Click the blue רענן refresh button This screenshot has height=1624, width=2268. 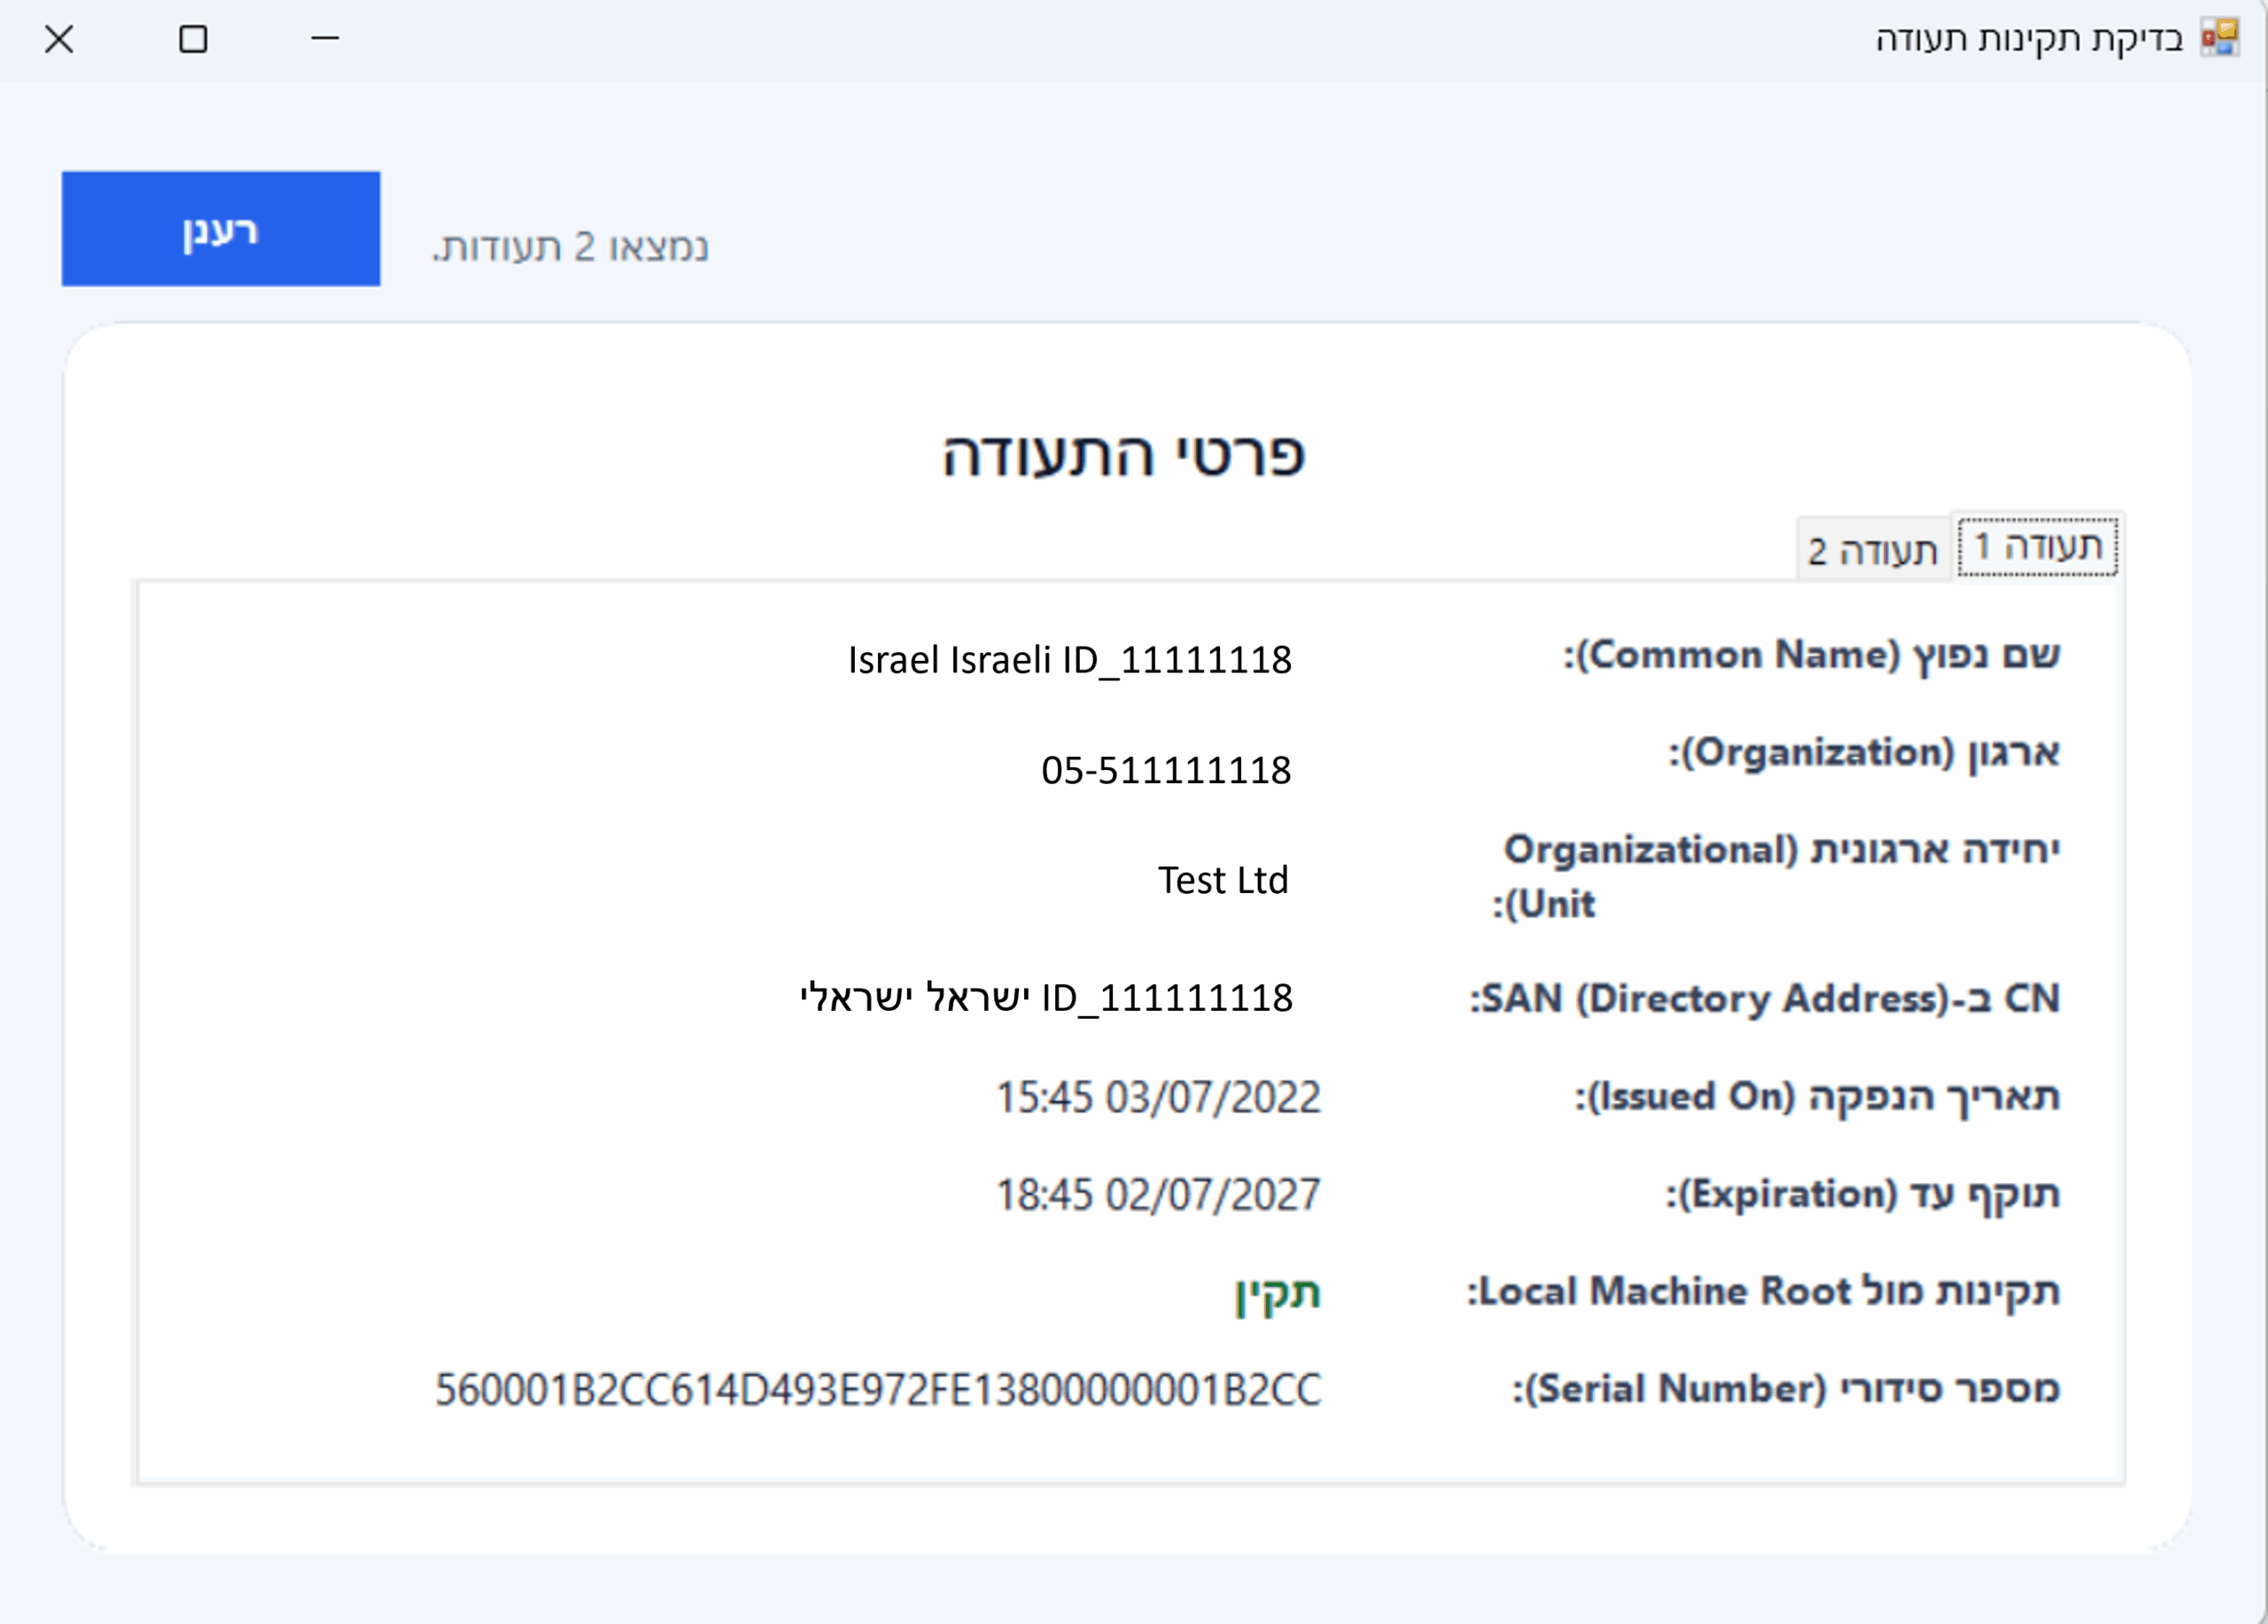click(221, 229)
